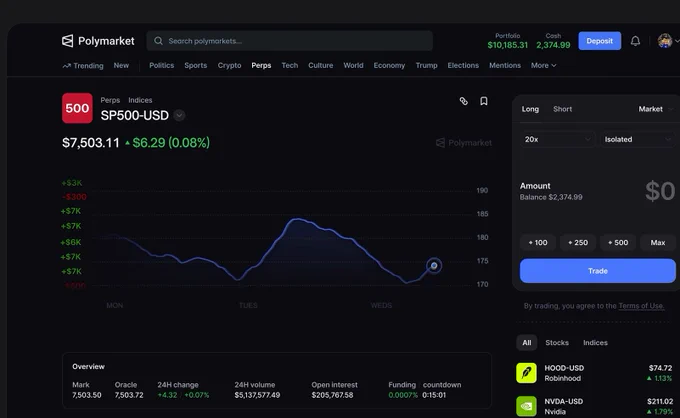Copy link with the chain icon

point(464,101)
